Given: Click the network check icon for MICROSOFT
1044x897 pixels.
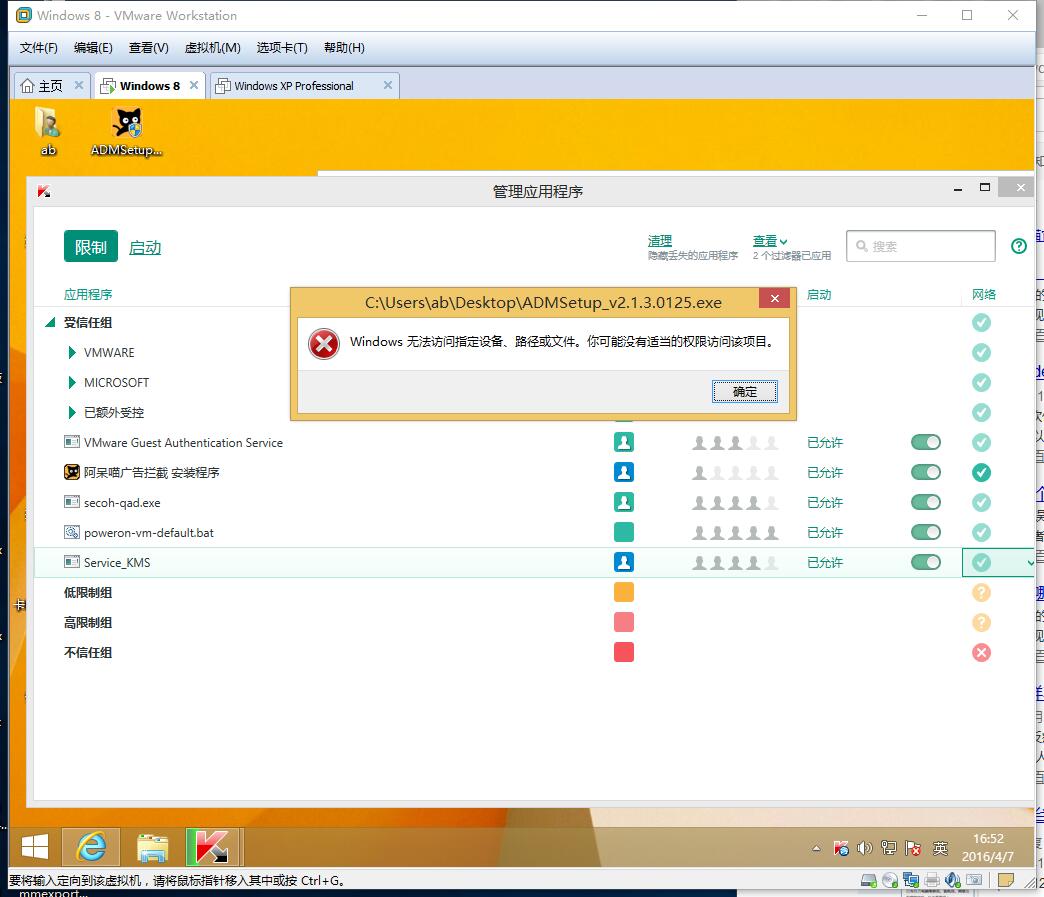Looking at the screenshot, I should click(981, 382).
